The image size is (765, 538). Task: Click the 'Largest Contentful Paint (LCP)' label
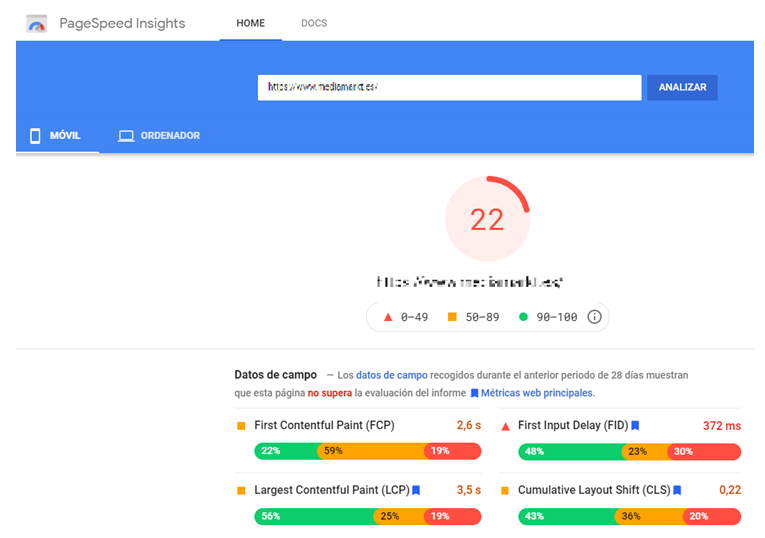(332, 490)
